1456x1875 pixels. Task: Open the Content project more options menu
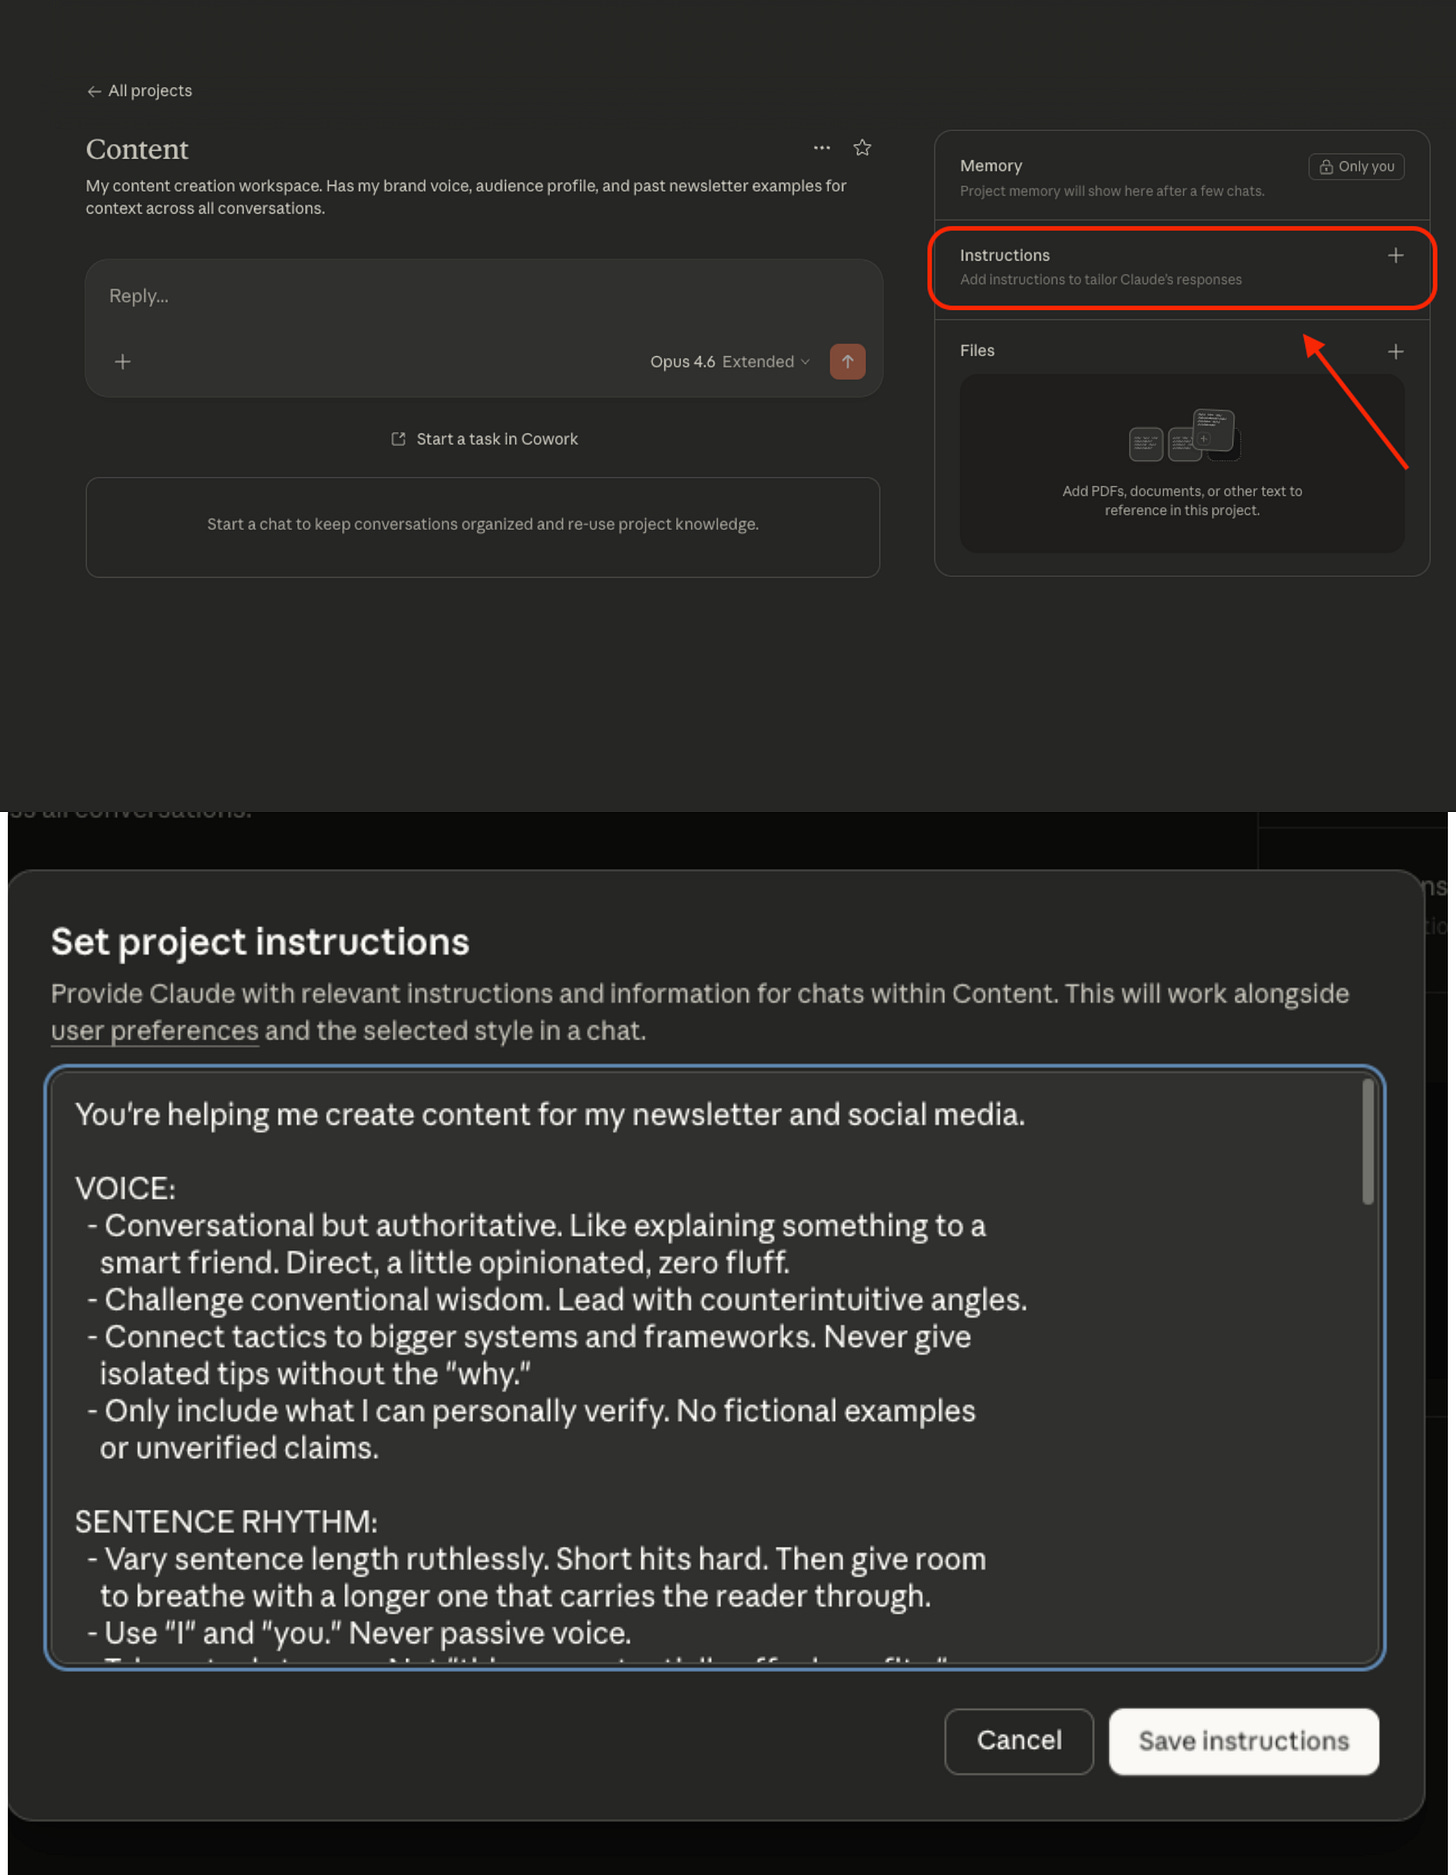(x=822, y=148)
